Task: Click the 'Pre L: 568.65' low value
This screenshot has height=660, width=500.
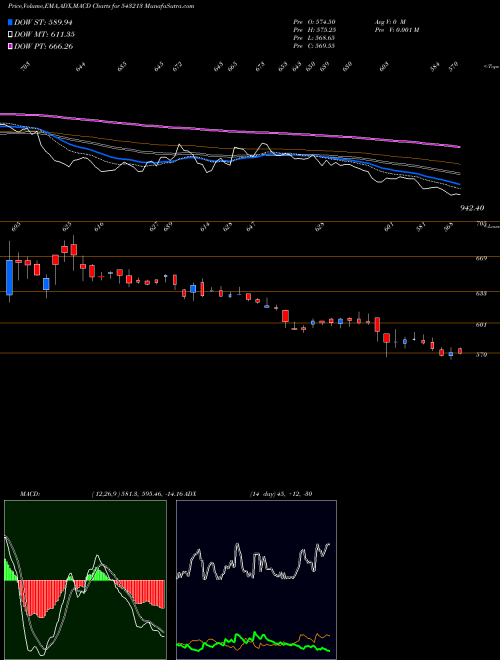Action: 314,38
